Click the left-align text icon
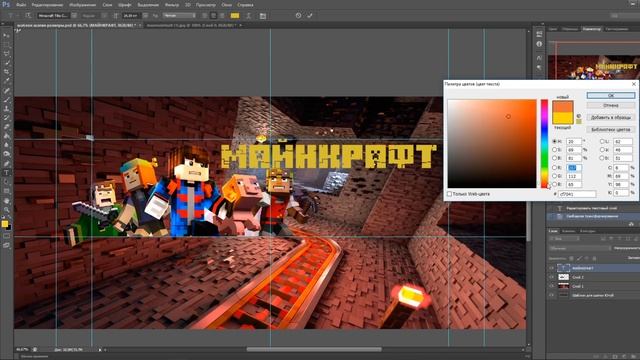This screenshot has width=640, height=360. (x=204, y=16)
